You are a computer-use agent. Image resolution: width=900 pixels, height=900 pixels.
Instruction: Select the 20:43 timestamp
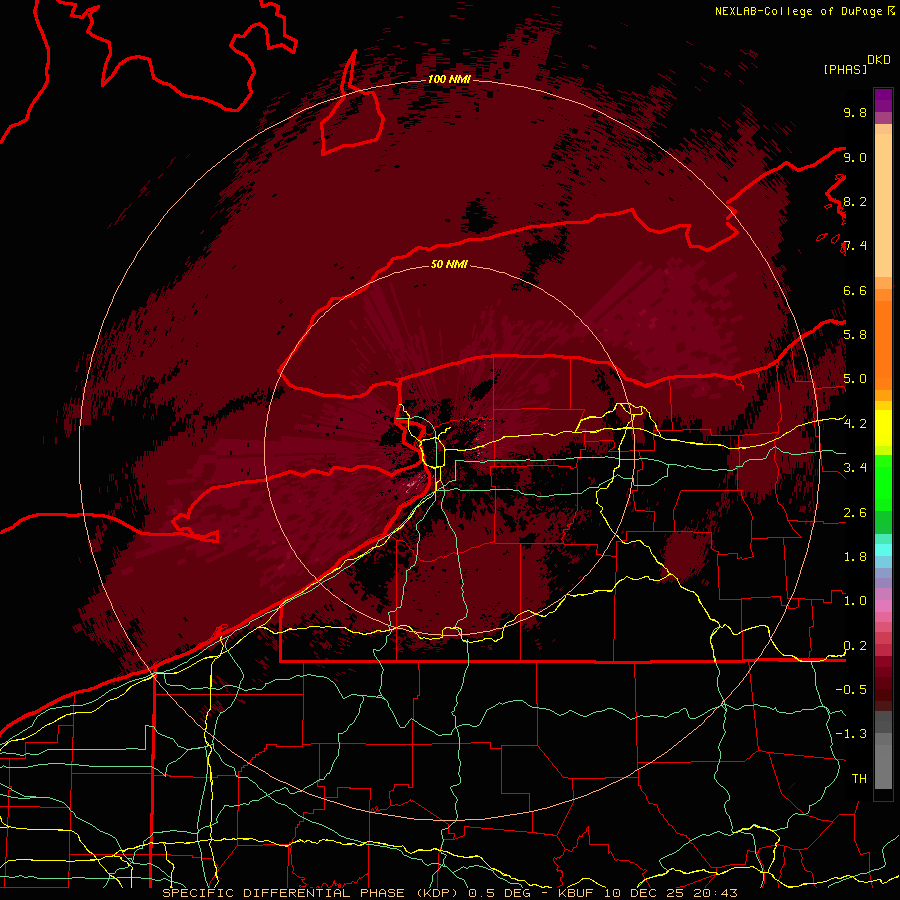(x=715, y=893)
